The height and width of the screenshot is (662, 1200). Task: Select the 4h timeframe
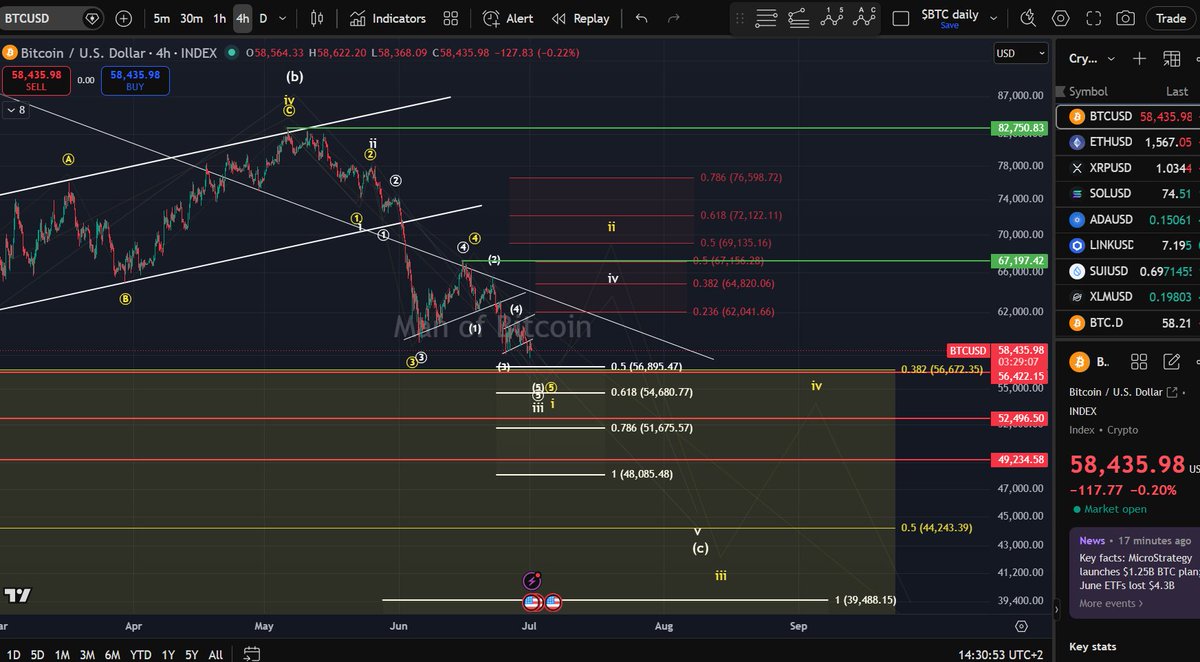click(x=242, y=18)
